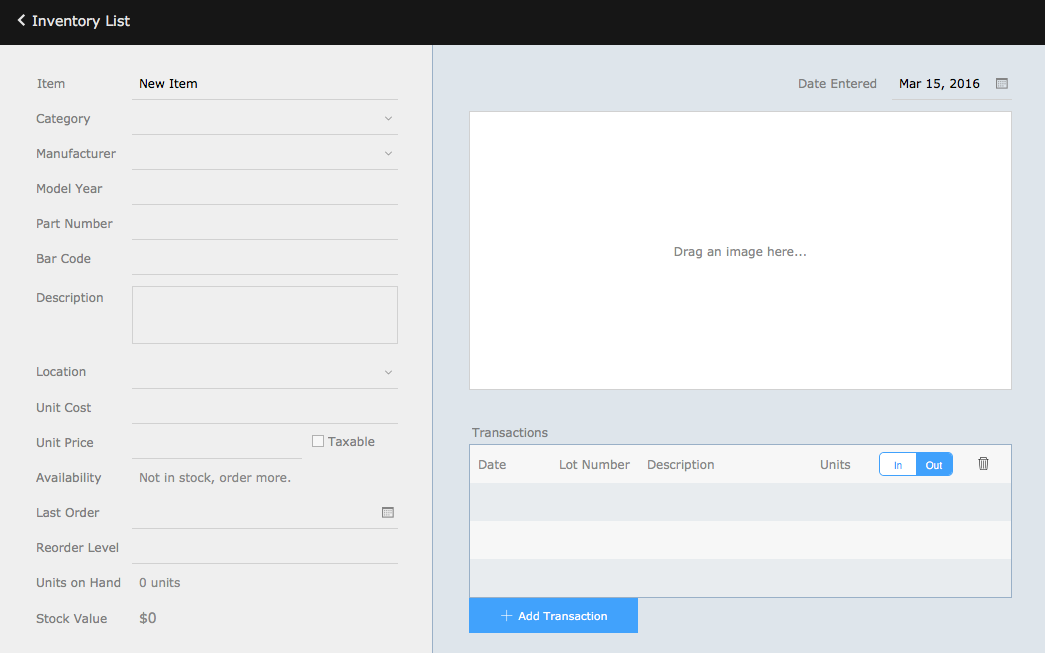Click the Inventory List navigation label

point(80,21)
